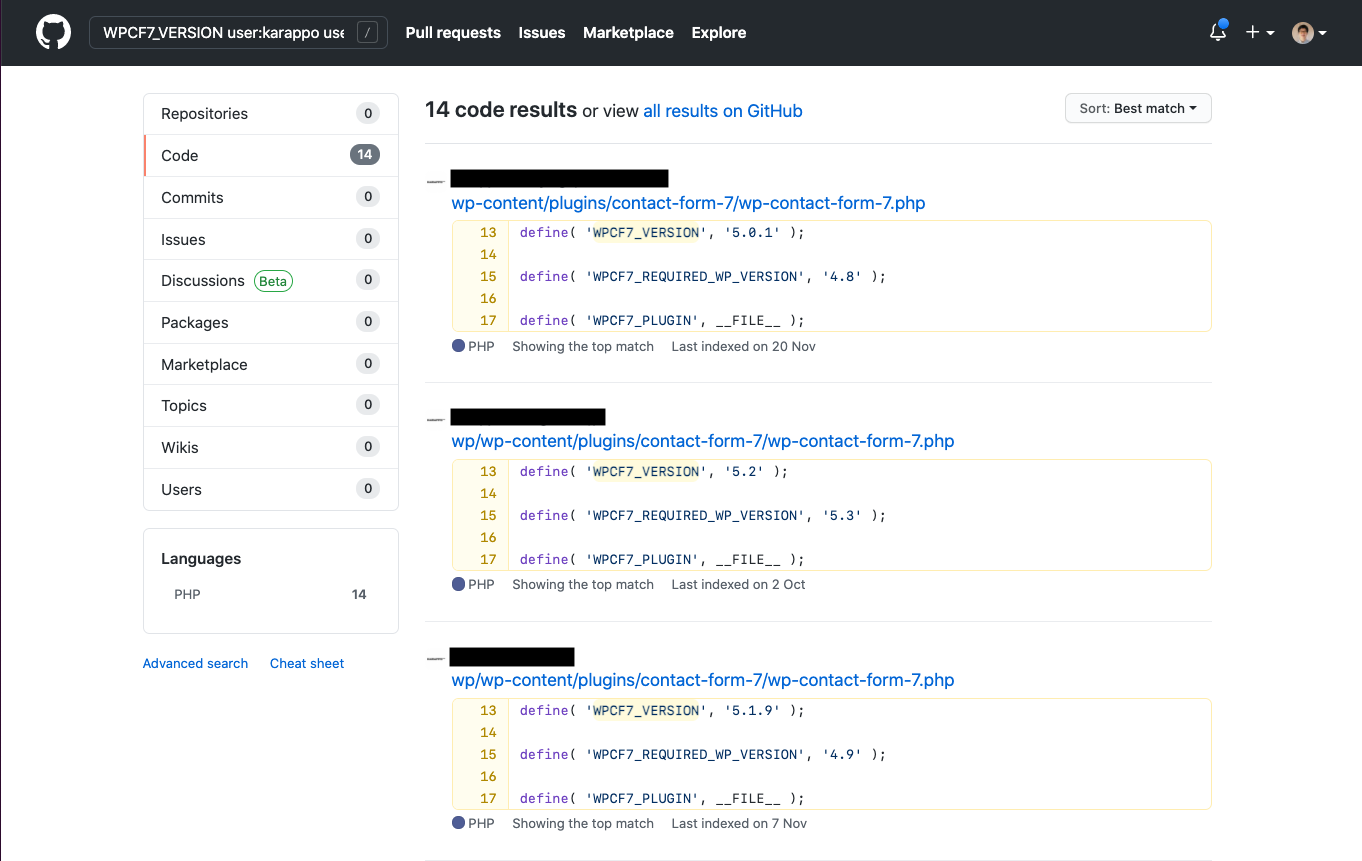Image resolution: width=1362 pixels, height=861 pixels.
Task: Open first wp-contact-form-7.php file result
Action: pos(688,203)
